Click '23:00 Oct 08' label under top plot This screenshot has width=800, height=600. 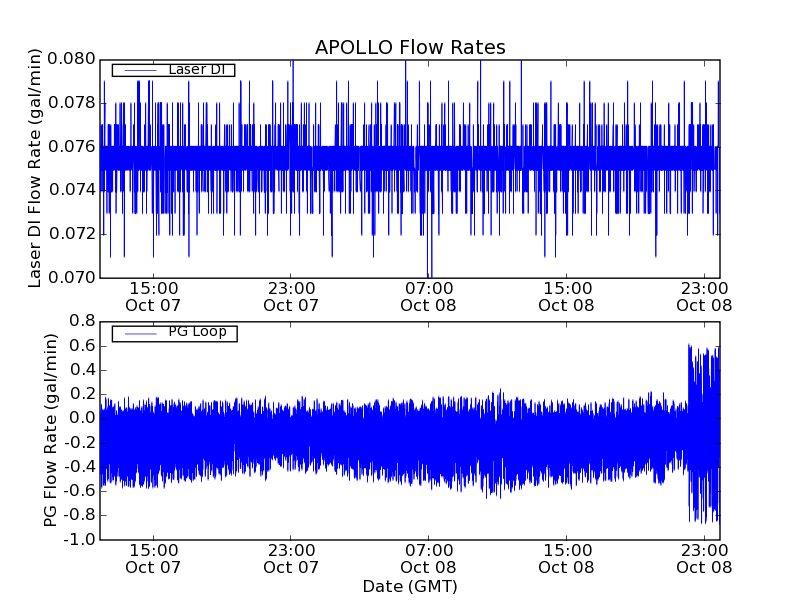[704, 297]
